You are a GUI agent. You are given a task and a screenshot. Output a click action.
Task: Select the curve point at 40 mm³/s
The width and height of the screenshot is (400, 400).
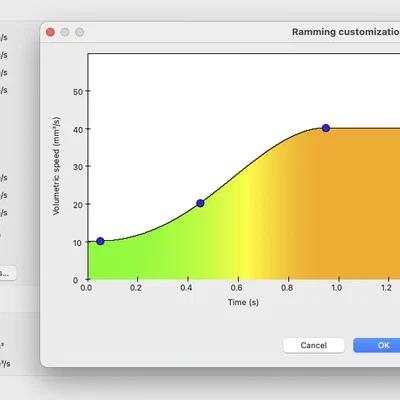(326, 128)
